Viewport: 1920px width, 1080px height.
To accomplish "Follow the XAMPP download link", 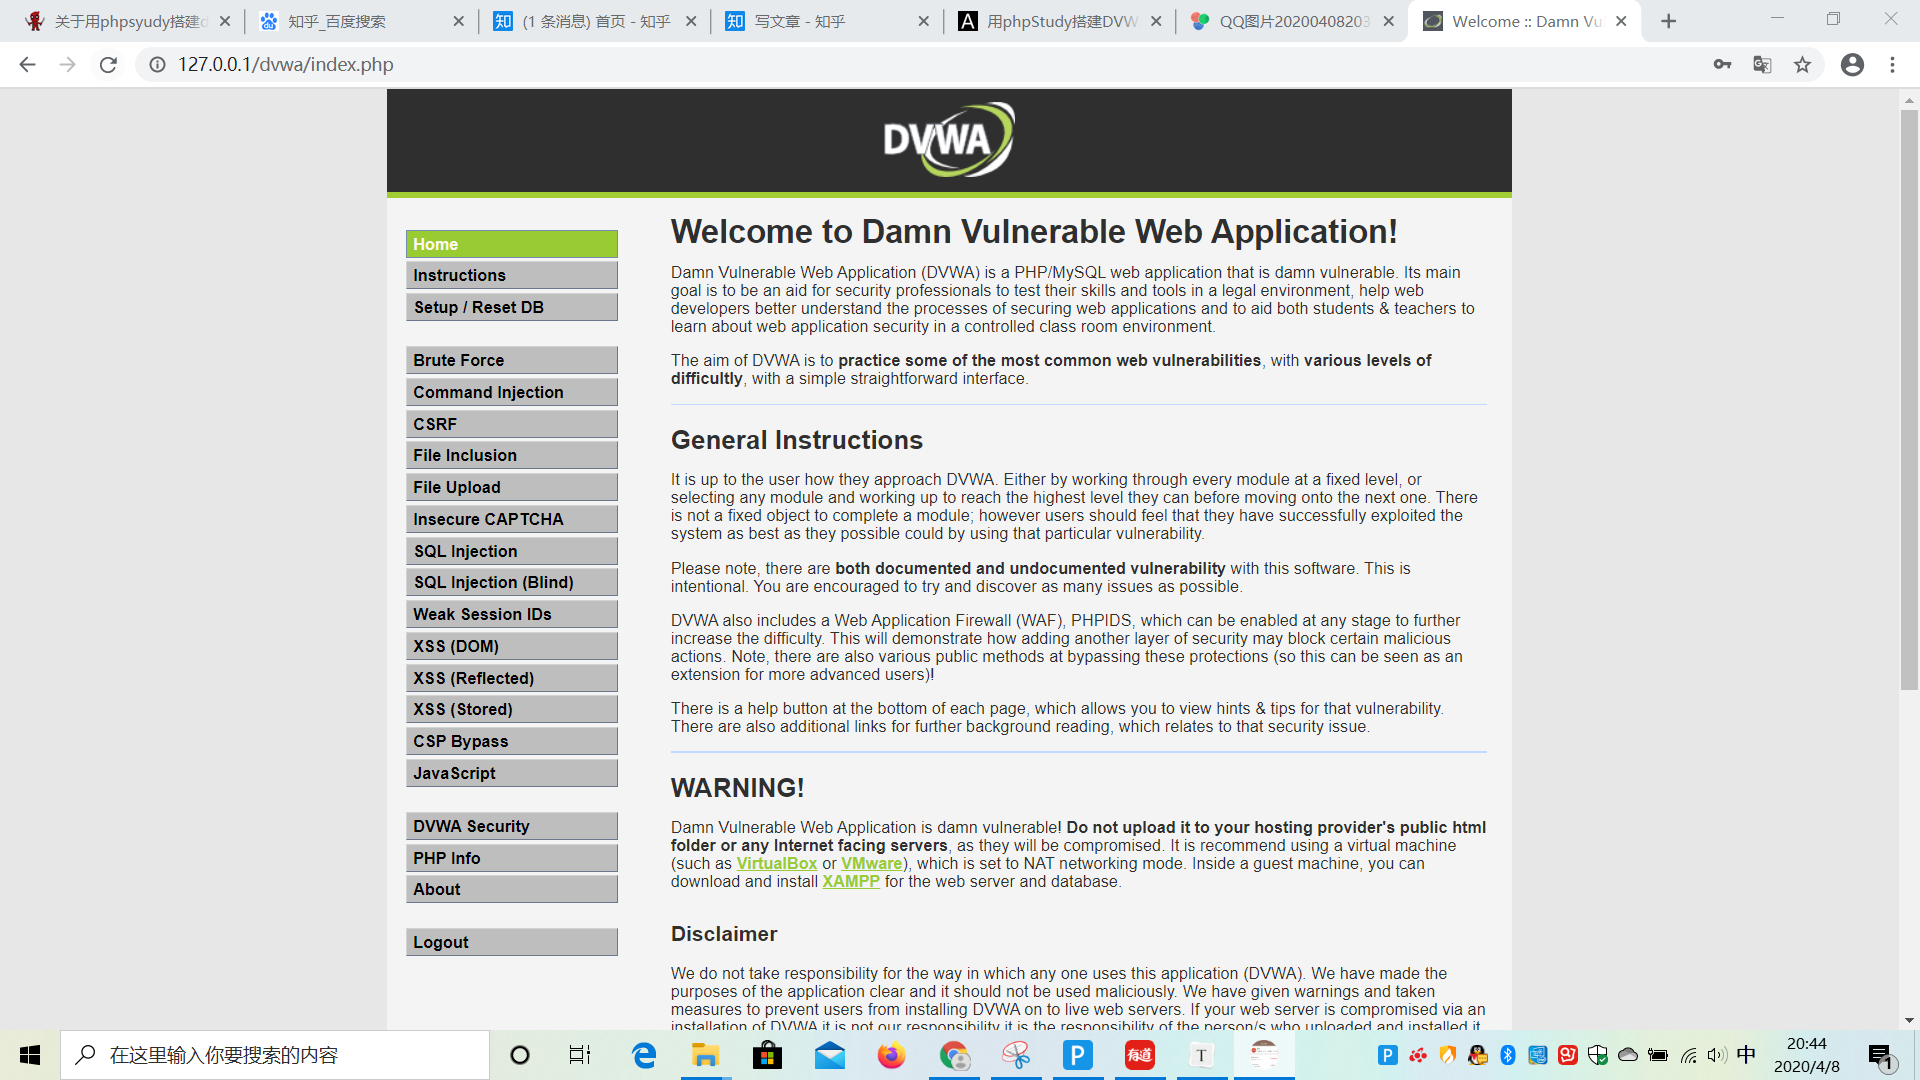I will (x=850, y=882).
